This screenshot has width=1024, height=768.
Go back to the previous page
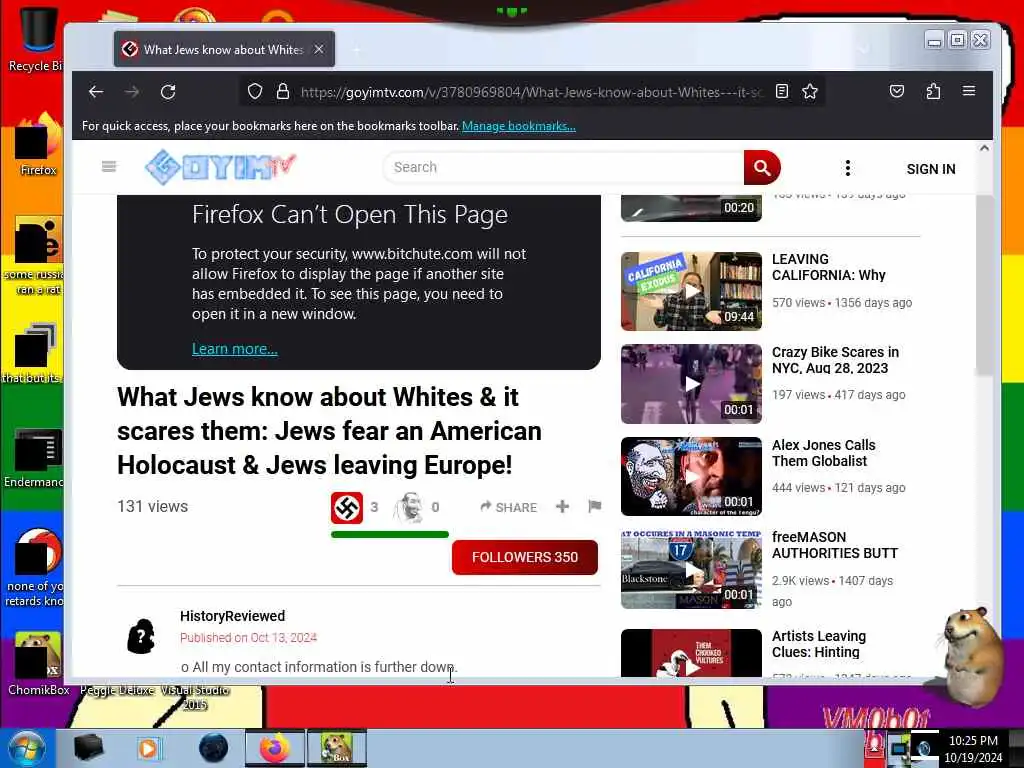click(96, 92)
